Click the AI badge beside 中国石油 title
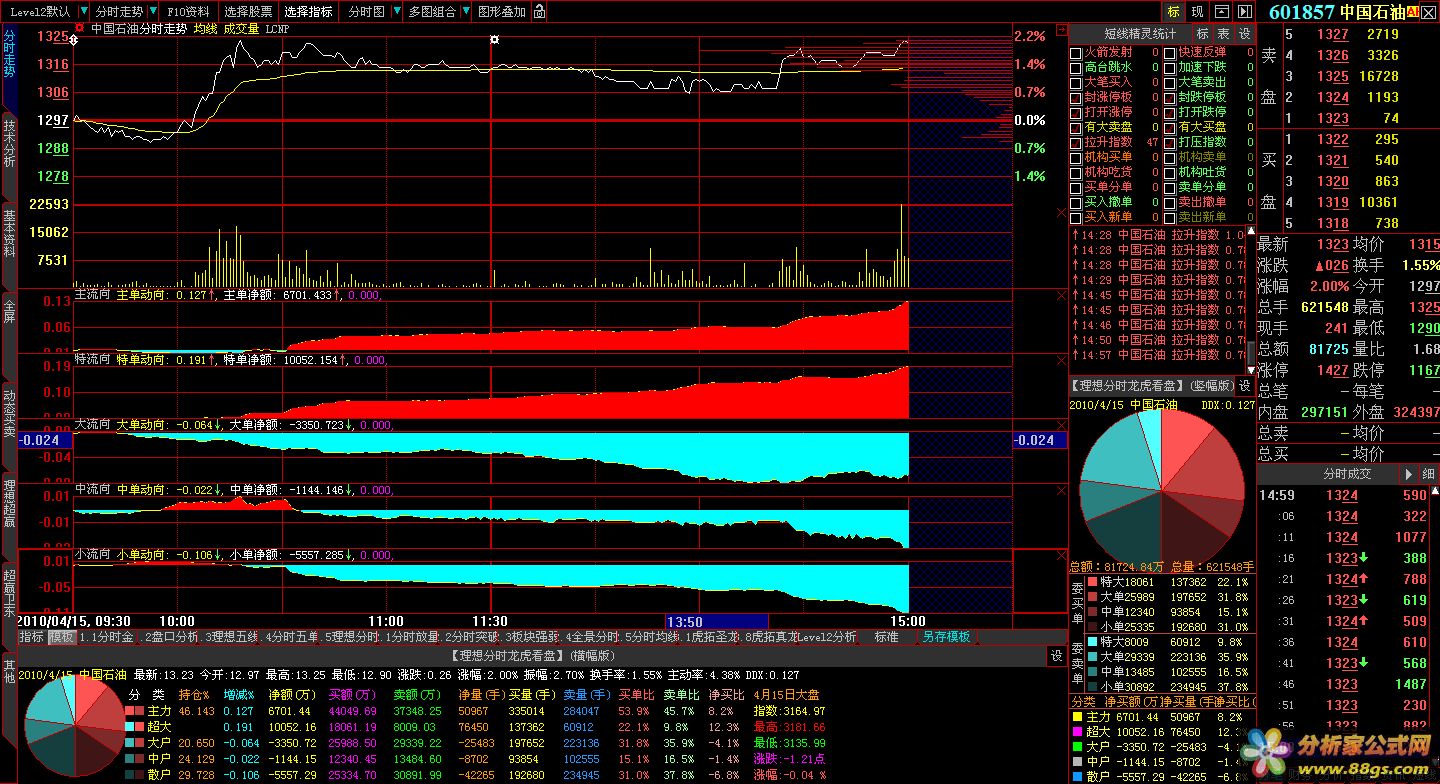 1413,11
